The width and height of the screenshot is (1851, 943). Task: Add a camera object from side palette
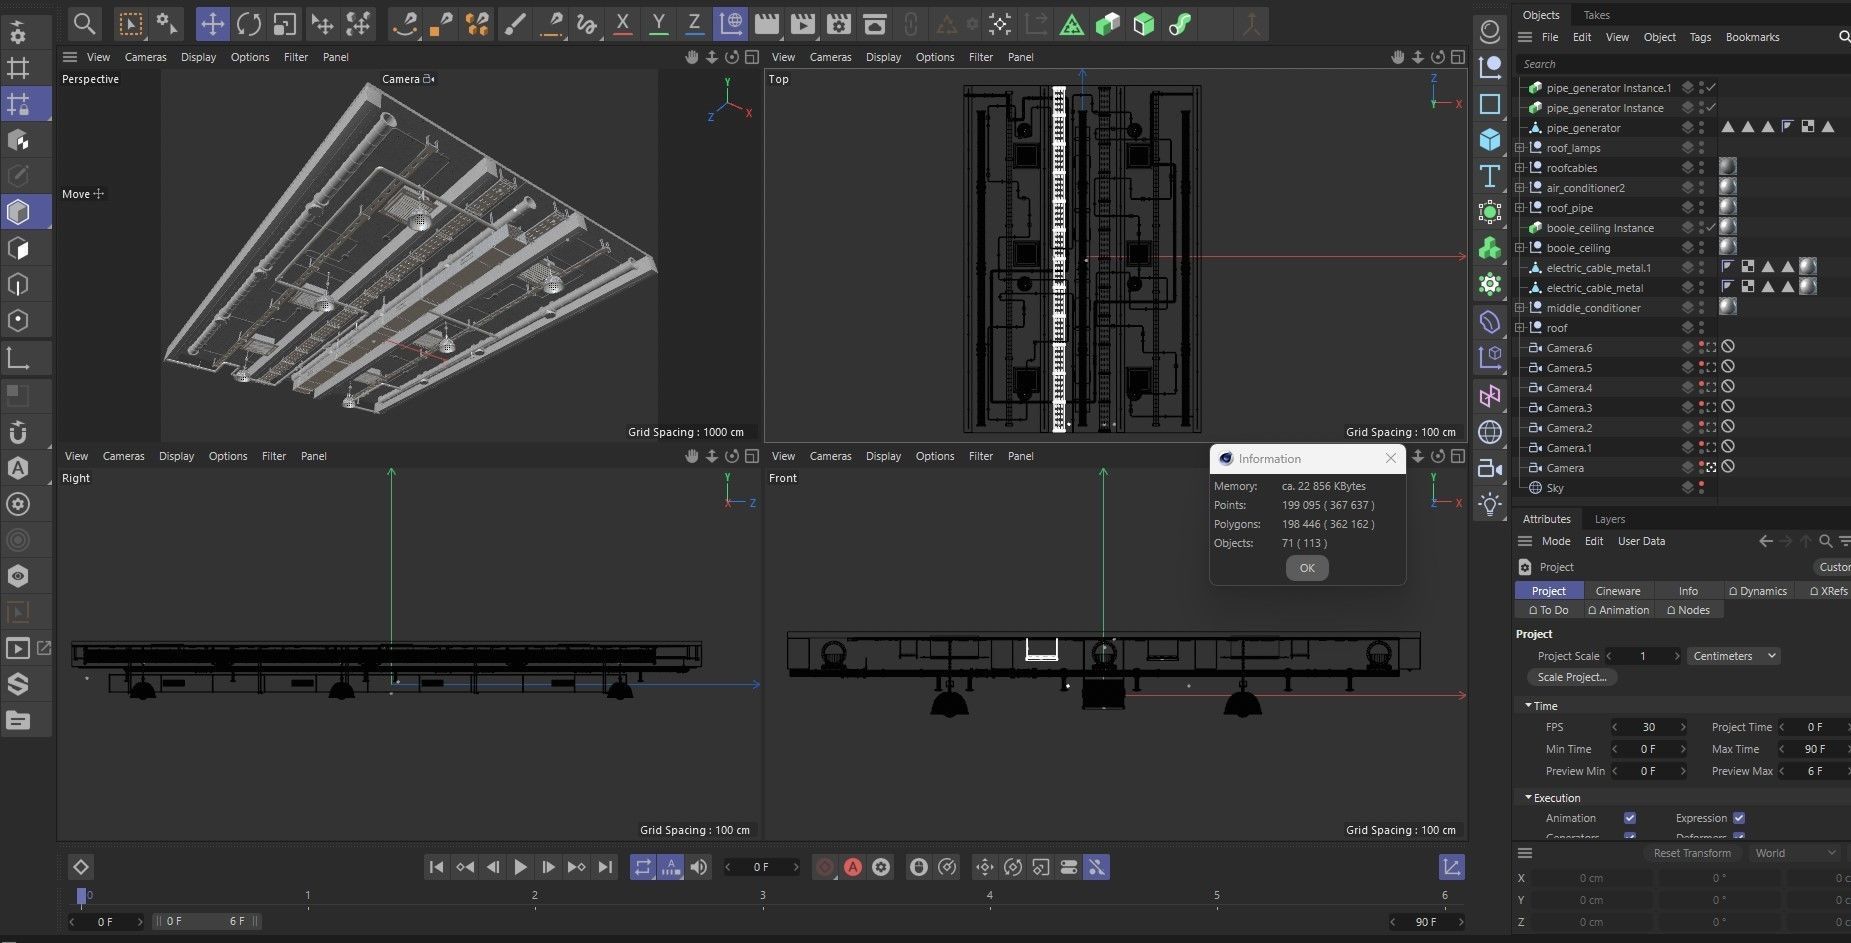tap(1490, 468)
